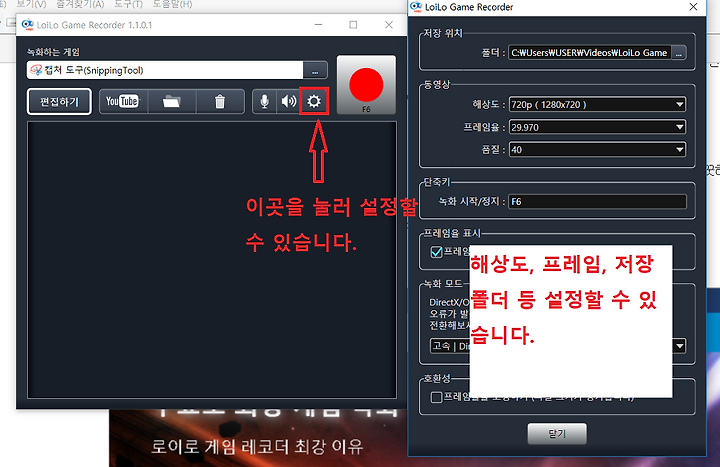This screenshot has height=467, width=720.
Task: Open the YouTube upload button
Action: [x=123, y=101]
